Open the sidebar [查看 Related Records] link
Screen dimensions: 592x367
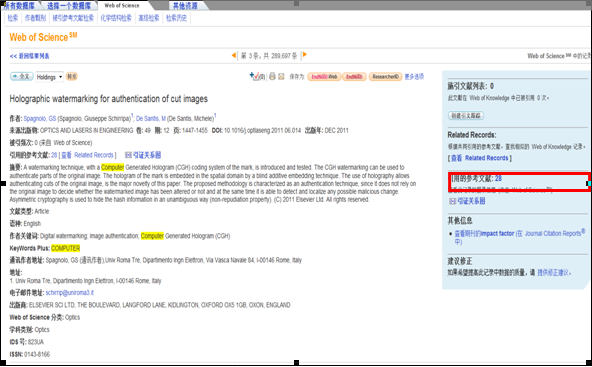(x=481, y=158)
